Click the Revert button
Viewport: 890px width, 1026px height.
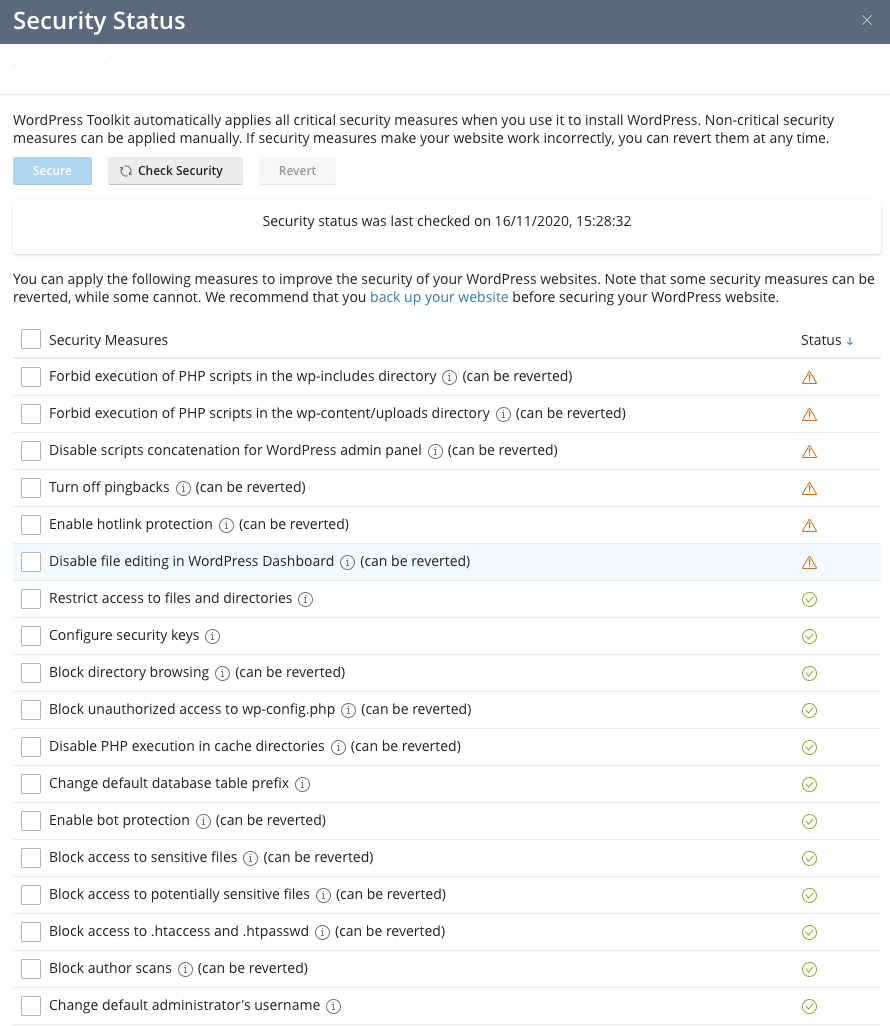click(x=297, y=170)
